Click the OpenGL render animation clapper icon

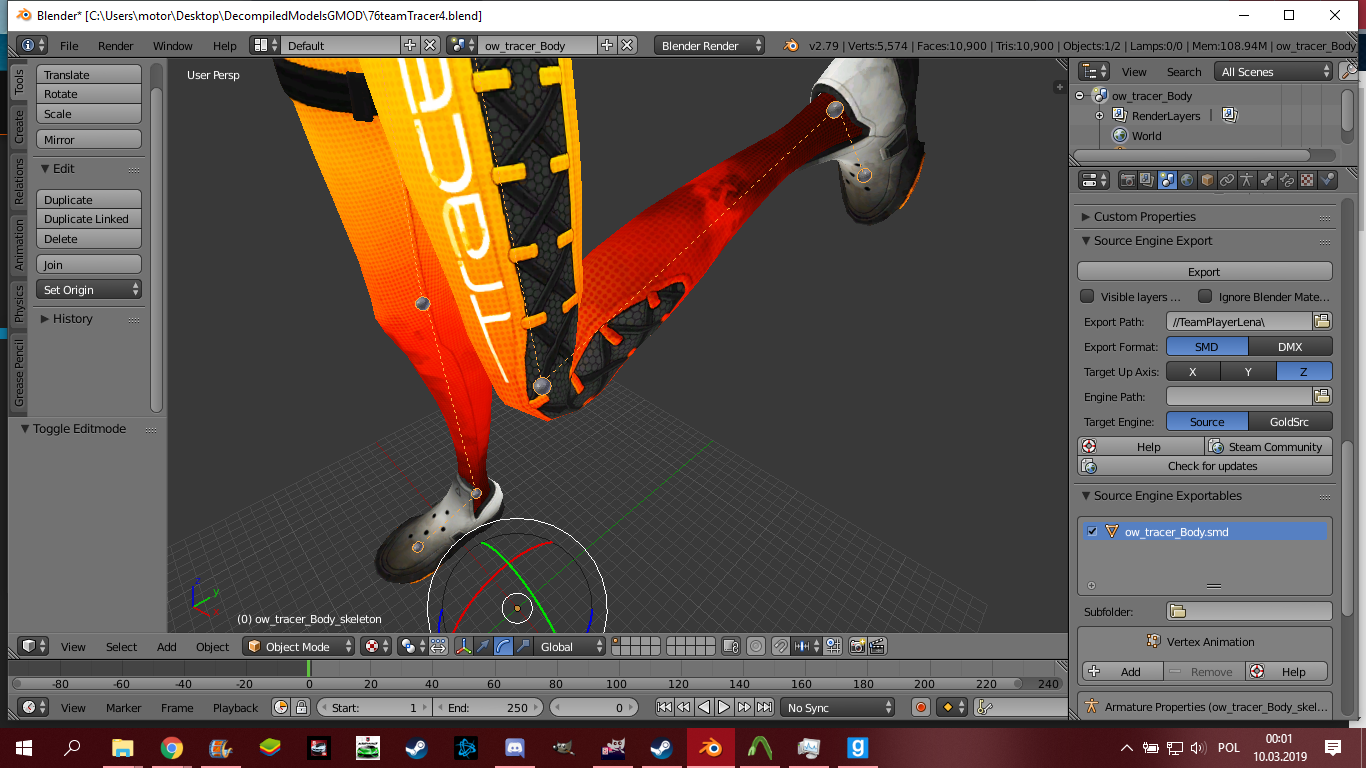click(877, 647)
